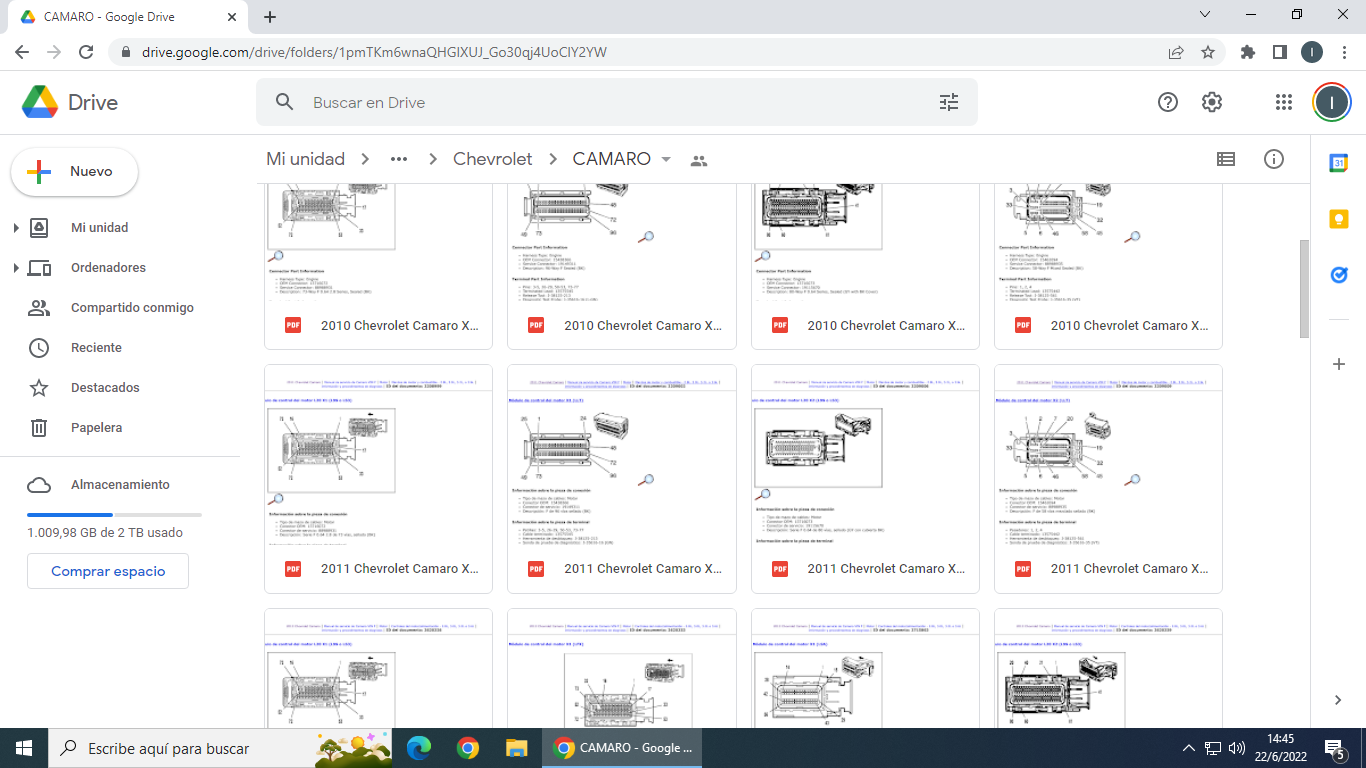The width and height of the screenshot is (1366, 768).
Task: Focus Windows taskbar search box
Action: 220,748
